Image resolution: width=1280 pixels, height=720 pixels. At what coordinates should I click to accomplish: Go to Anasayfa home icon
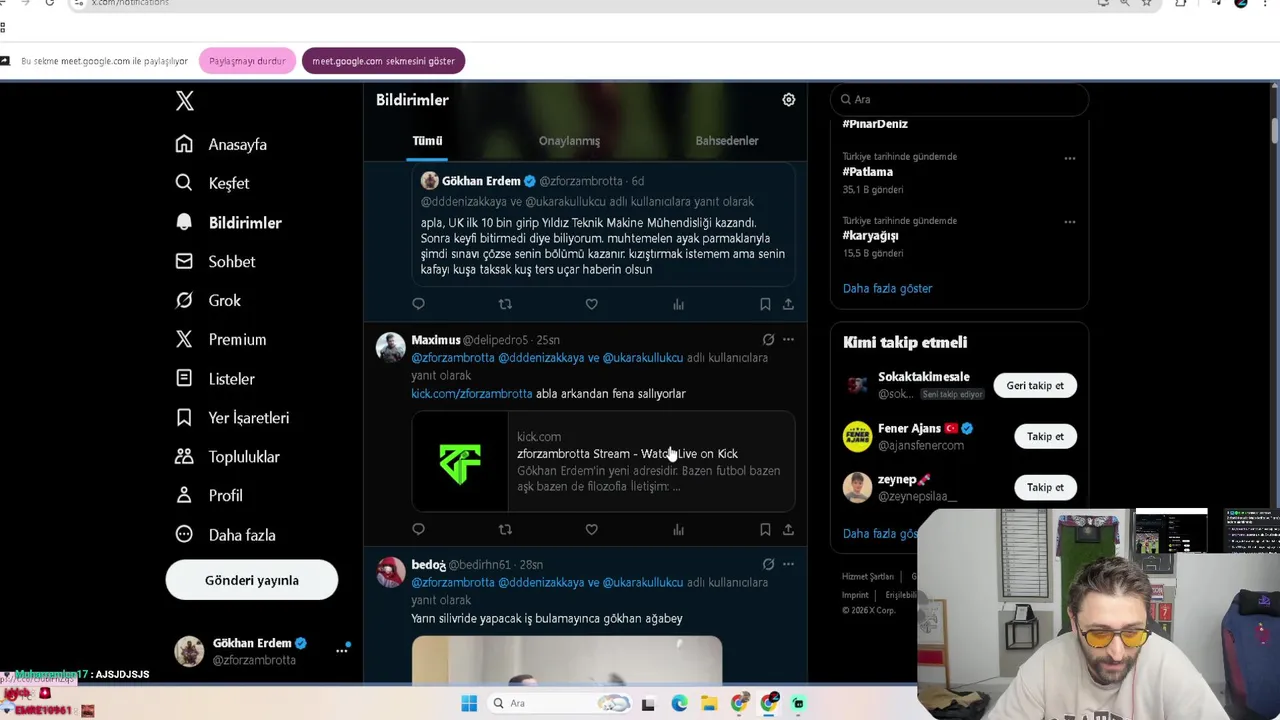point(184,144)
